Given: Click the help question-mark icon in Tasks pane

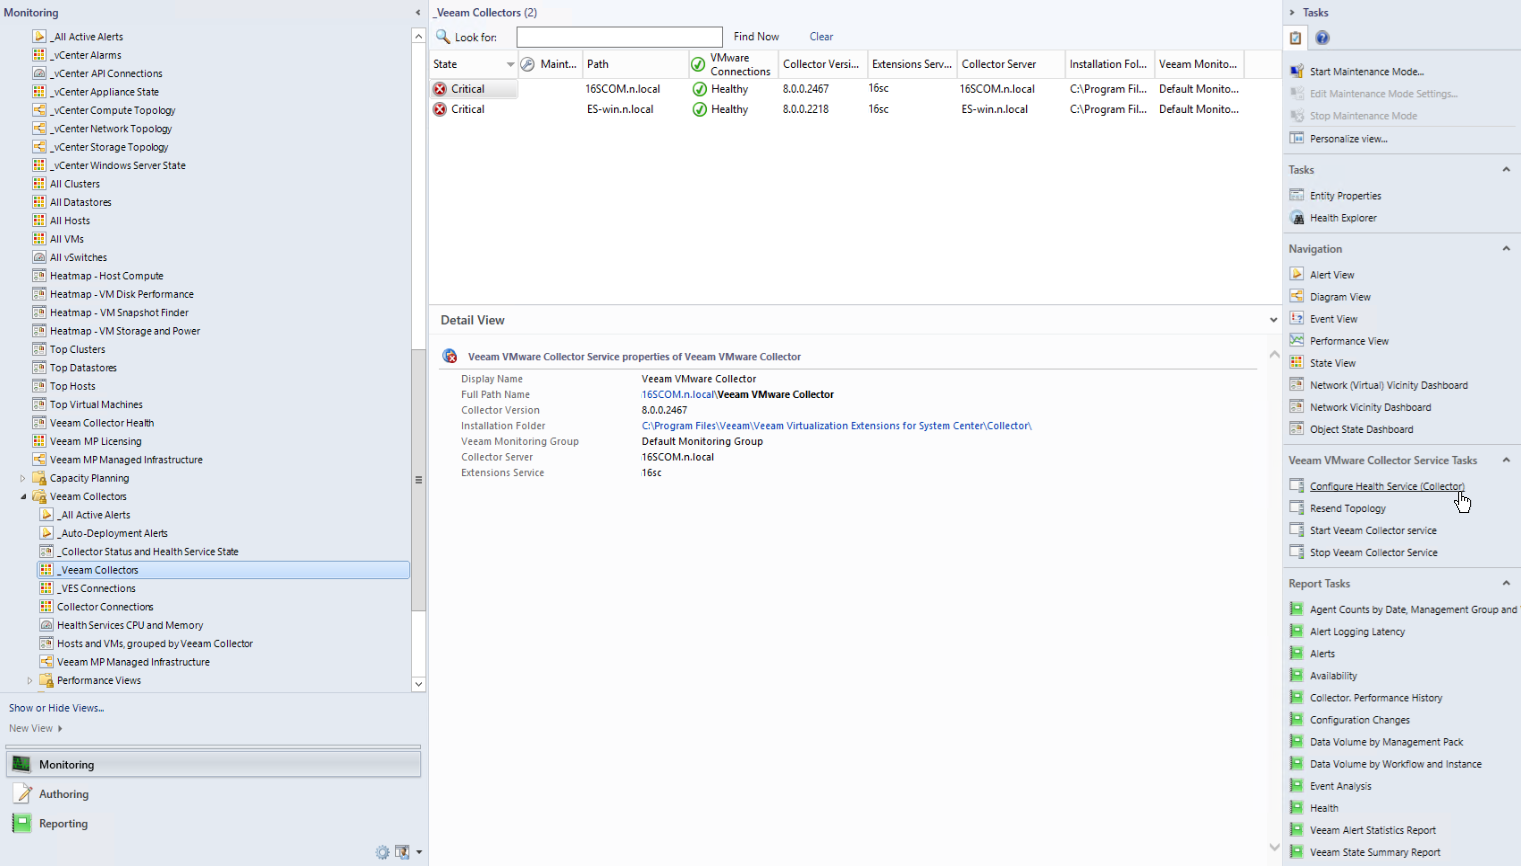Looking at the screenshot, I should (x=1322, y=38).
